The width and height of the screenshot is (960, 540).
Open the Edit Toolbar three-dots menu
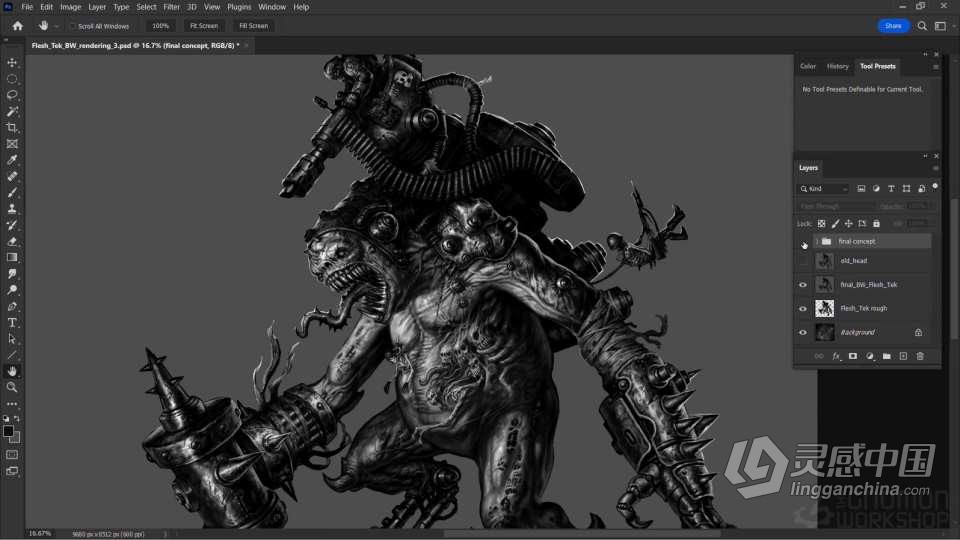coord(12,404)
